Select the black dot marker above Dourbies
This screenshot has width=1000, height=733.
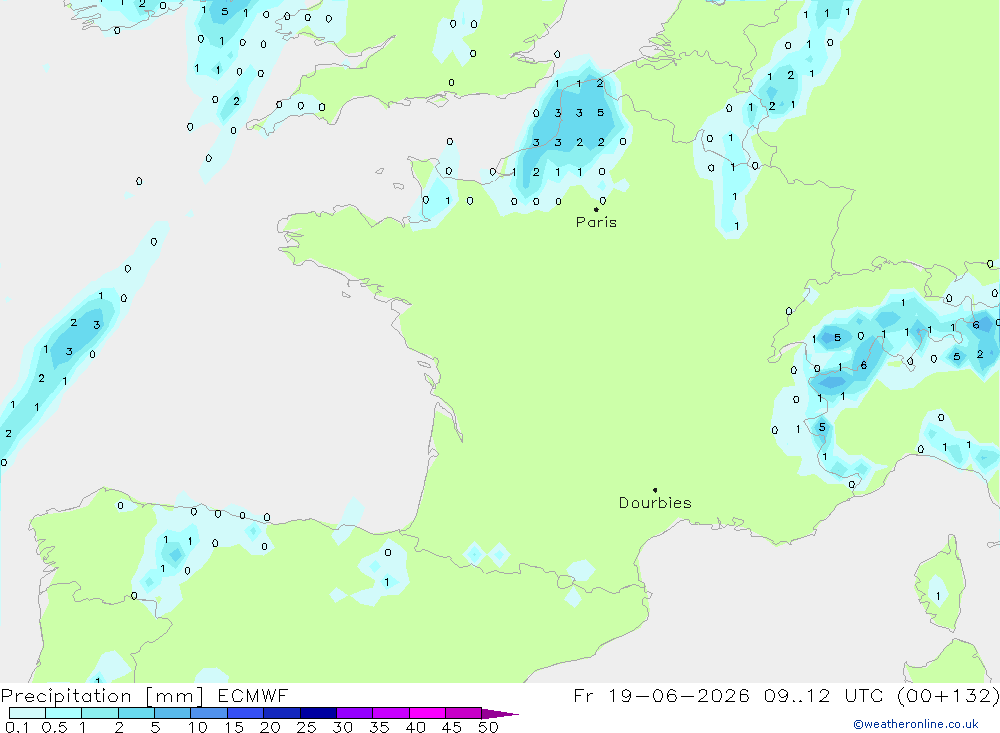[655, 490]
